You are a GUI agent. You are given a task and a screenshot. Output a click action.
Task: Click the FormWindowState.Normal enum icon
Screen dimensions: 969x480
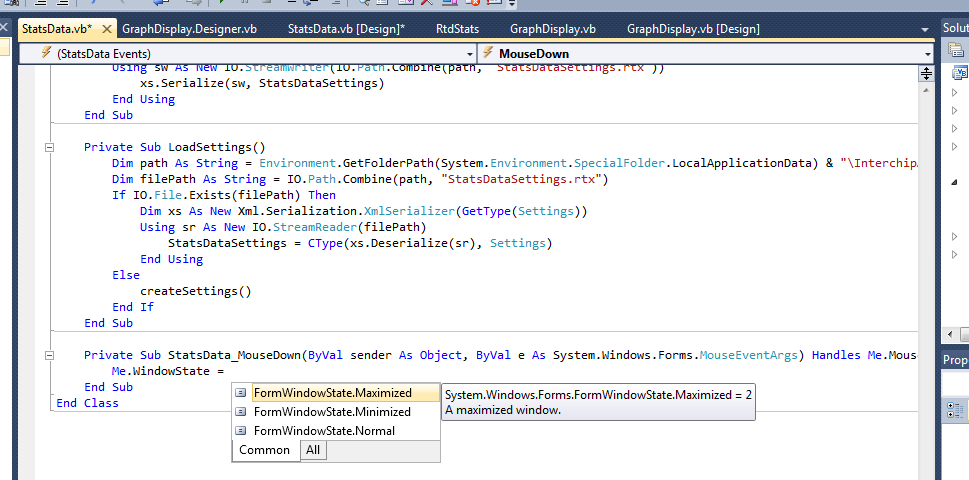pyautogui.click(x=241, y=431)
